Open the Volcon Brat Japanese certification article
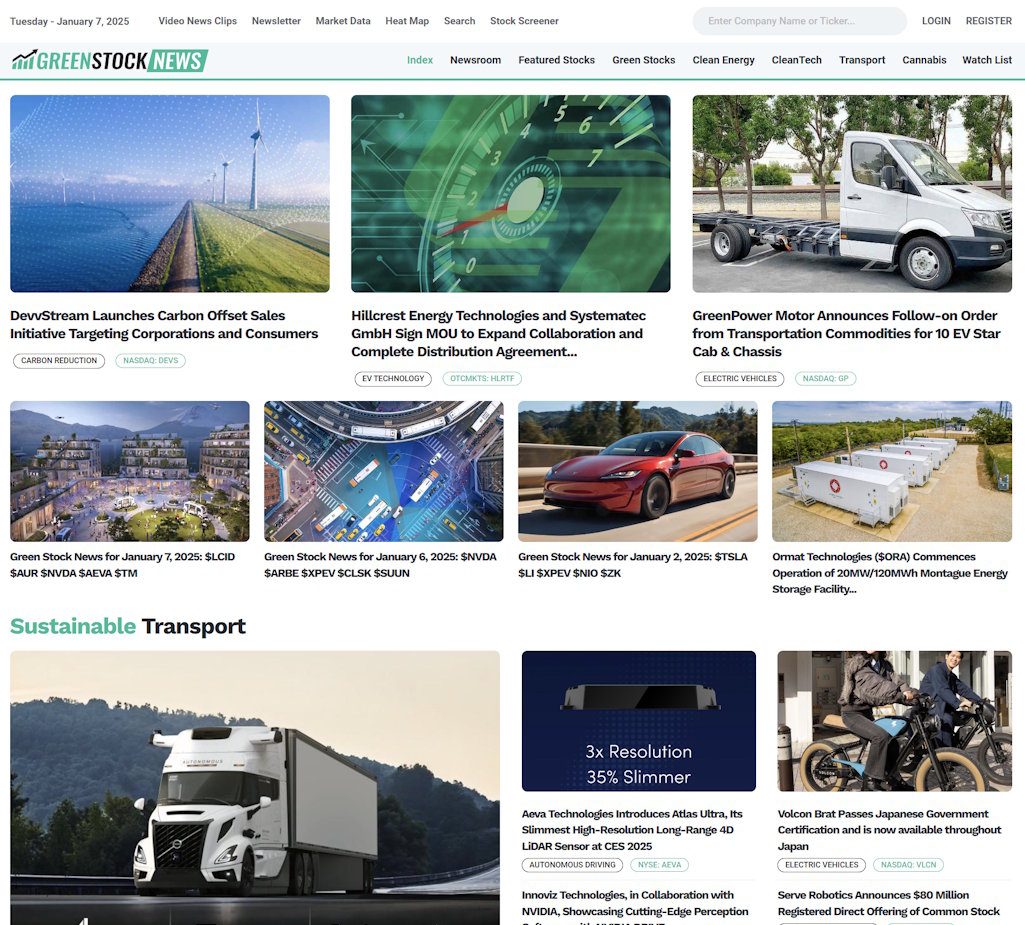Image resolution: width=1025 pixels, height=925 pixels. [889, 829]
